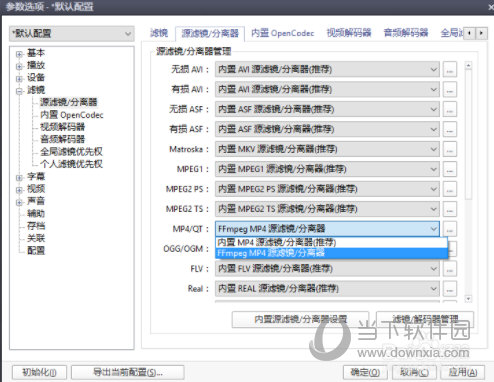
Task: Click the … button beside 无损 AVI
Action: pos(450,69)
